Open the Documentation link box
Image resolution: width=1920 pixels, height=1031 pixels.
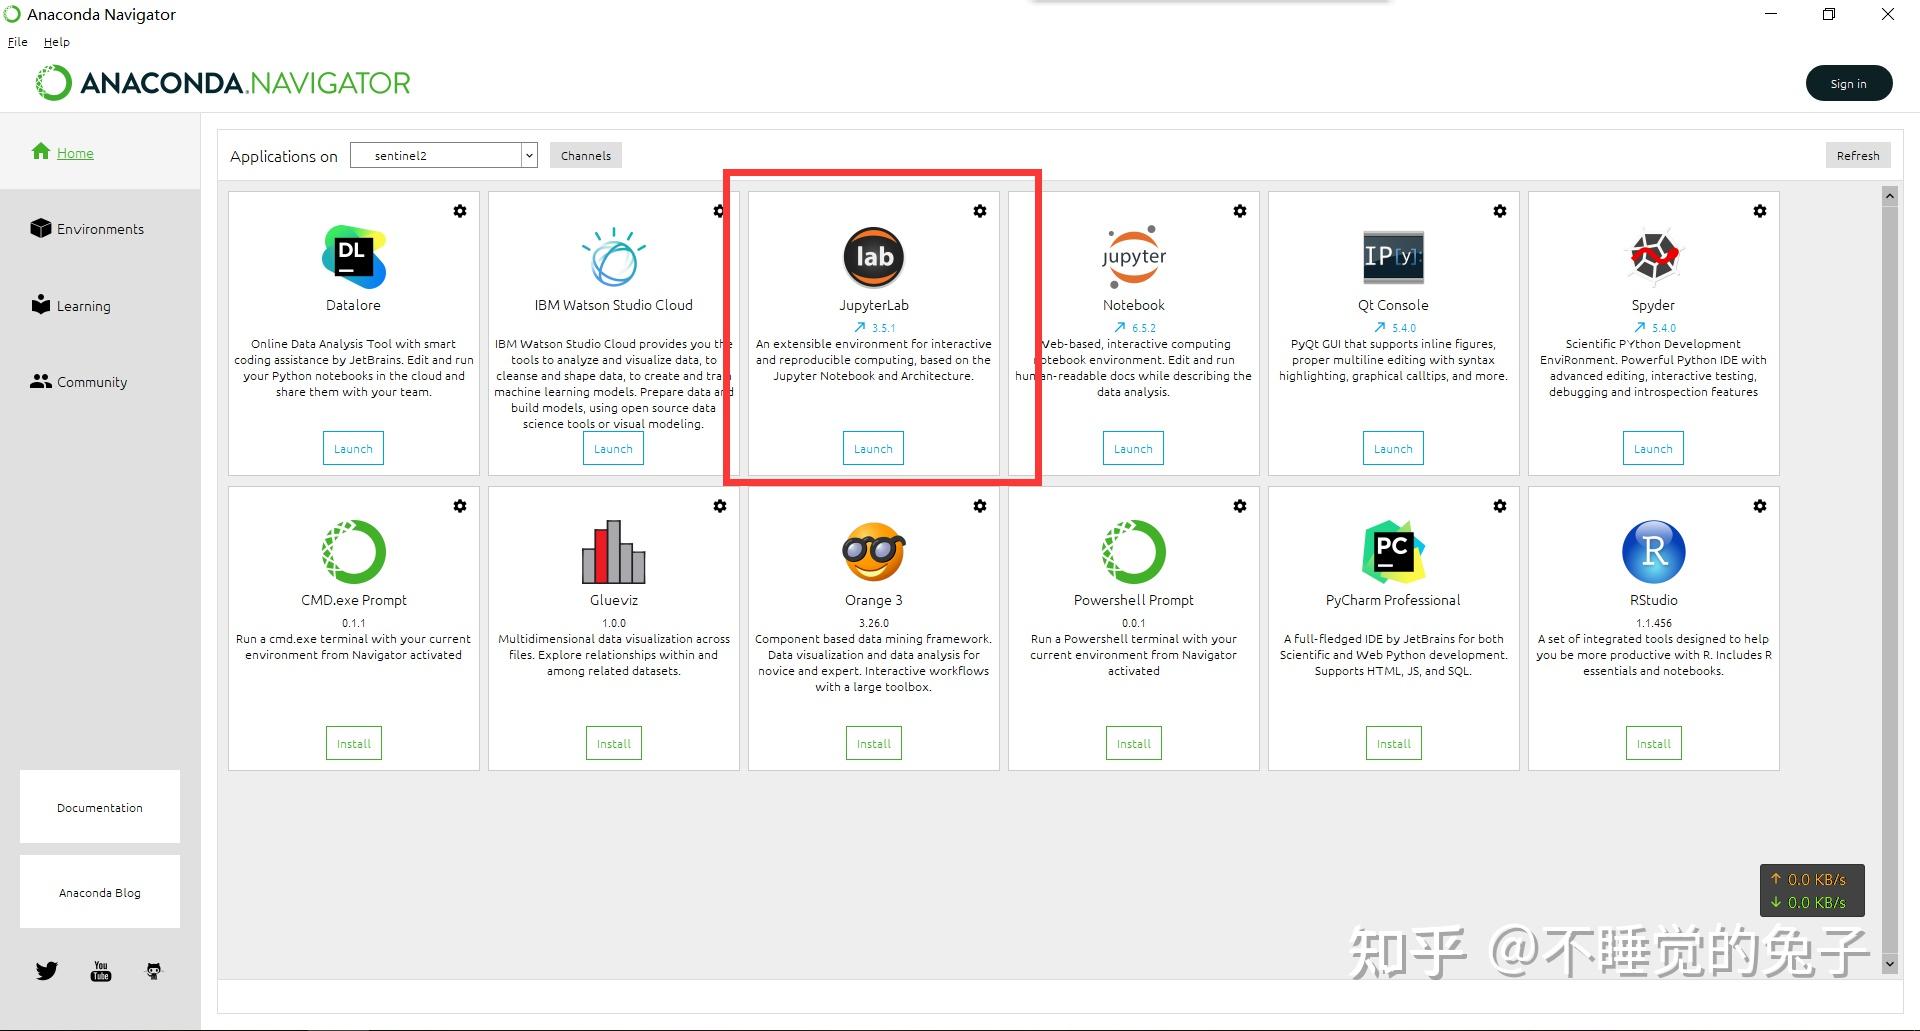click(x=100, y=807)
